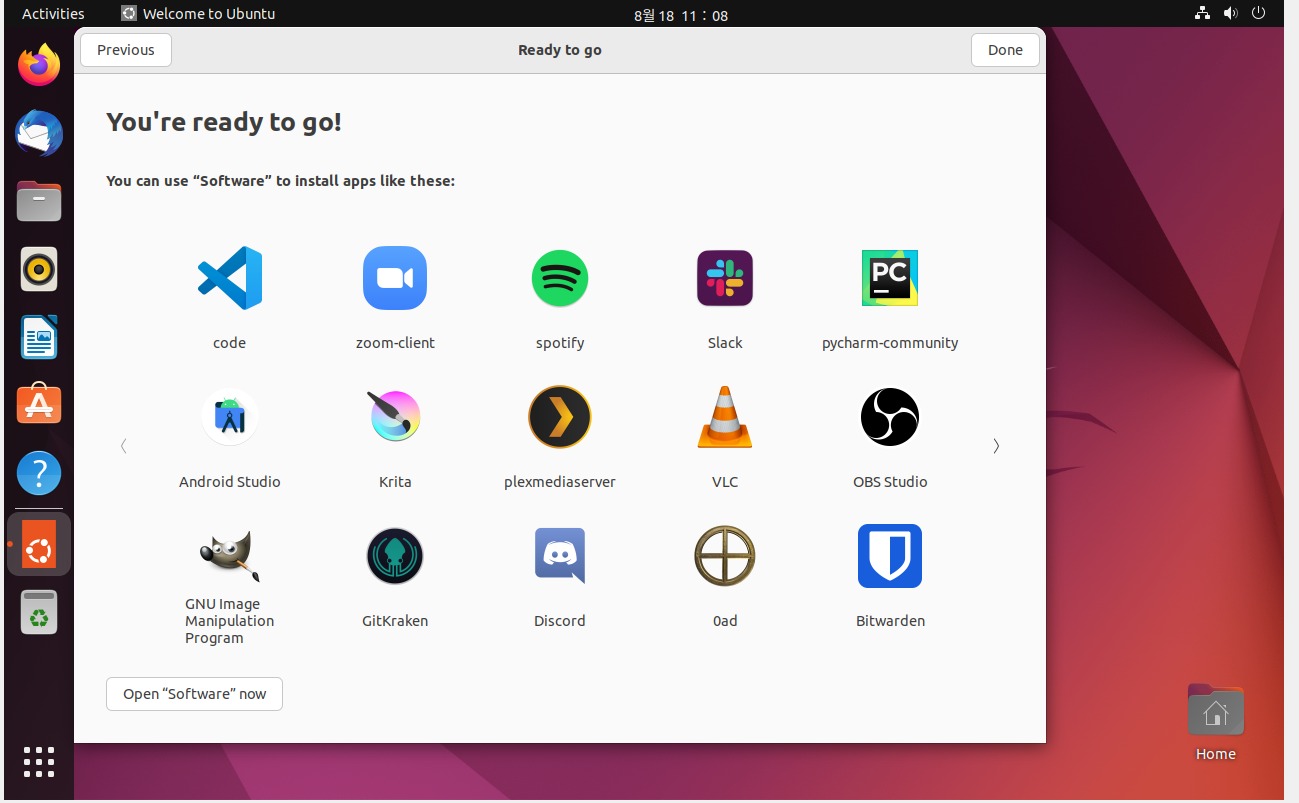Open the network status indicator
This screenshot has height=803, width=1299.
[x=1202, y=14]
